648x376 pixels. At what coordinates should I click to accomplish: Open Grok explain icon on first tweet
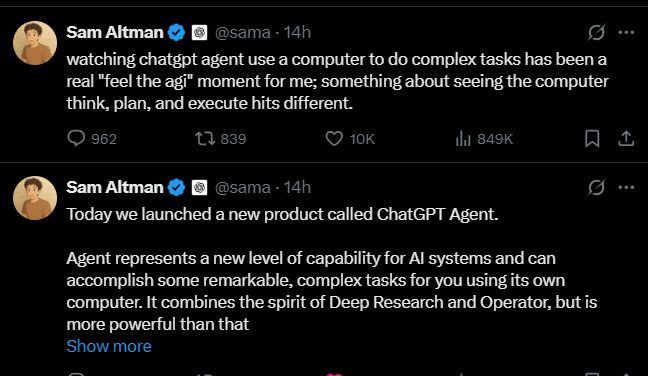pyautogui.click(x=596, y=32)
